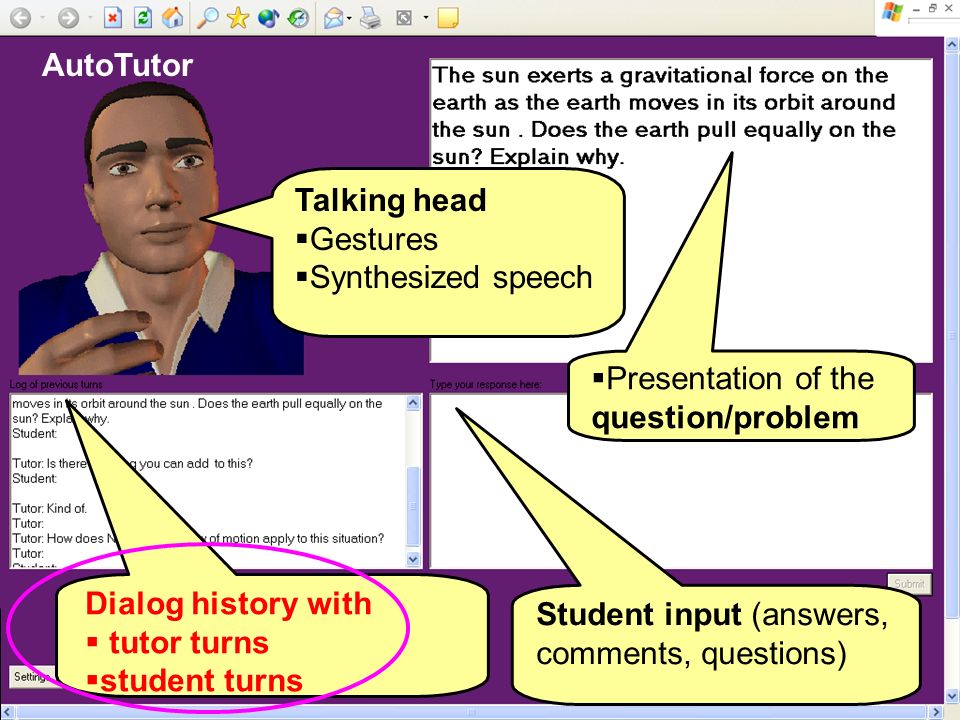Click the AutoTutor title text
The height and width of the screenshot is (720, 960).
click(x=118, y=66)
